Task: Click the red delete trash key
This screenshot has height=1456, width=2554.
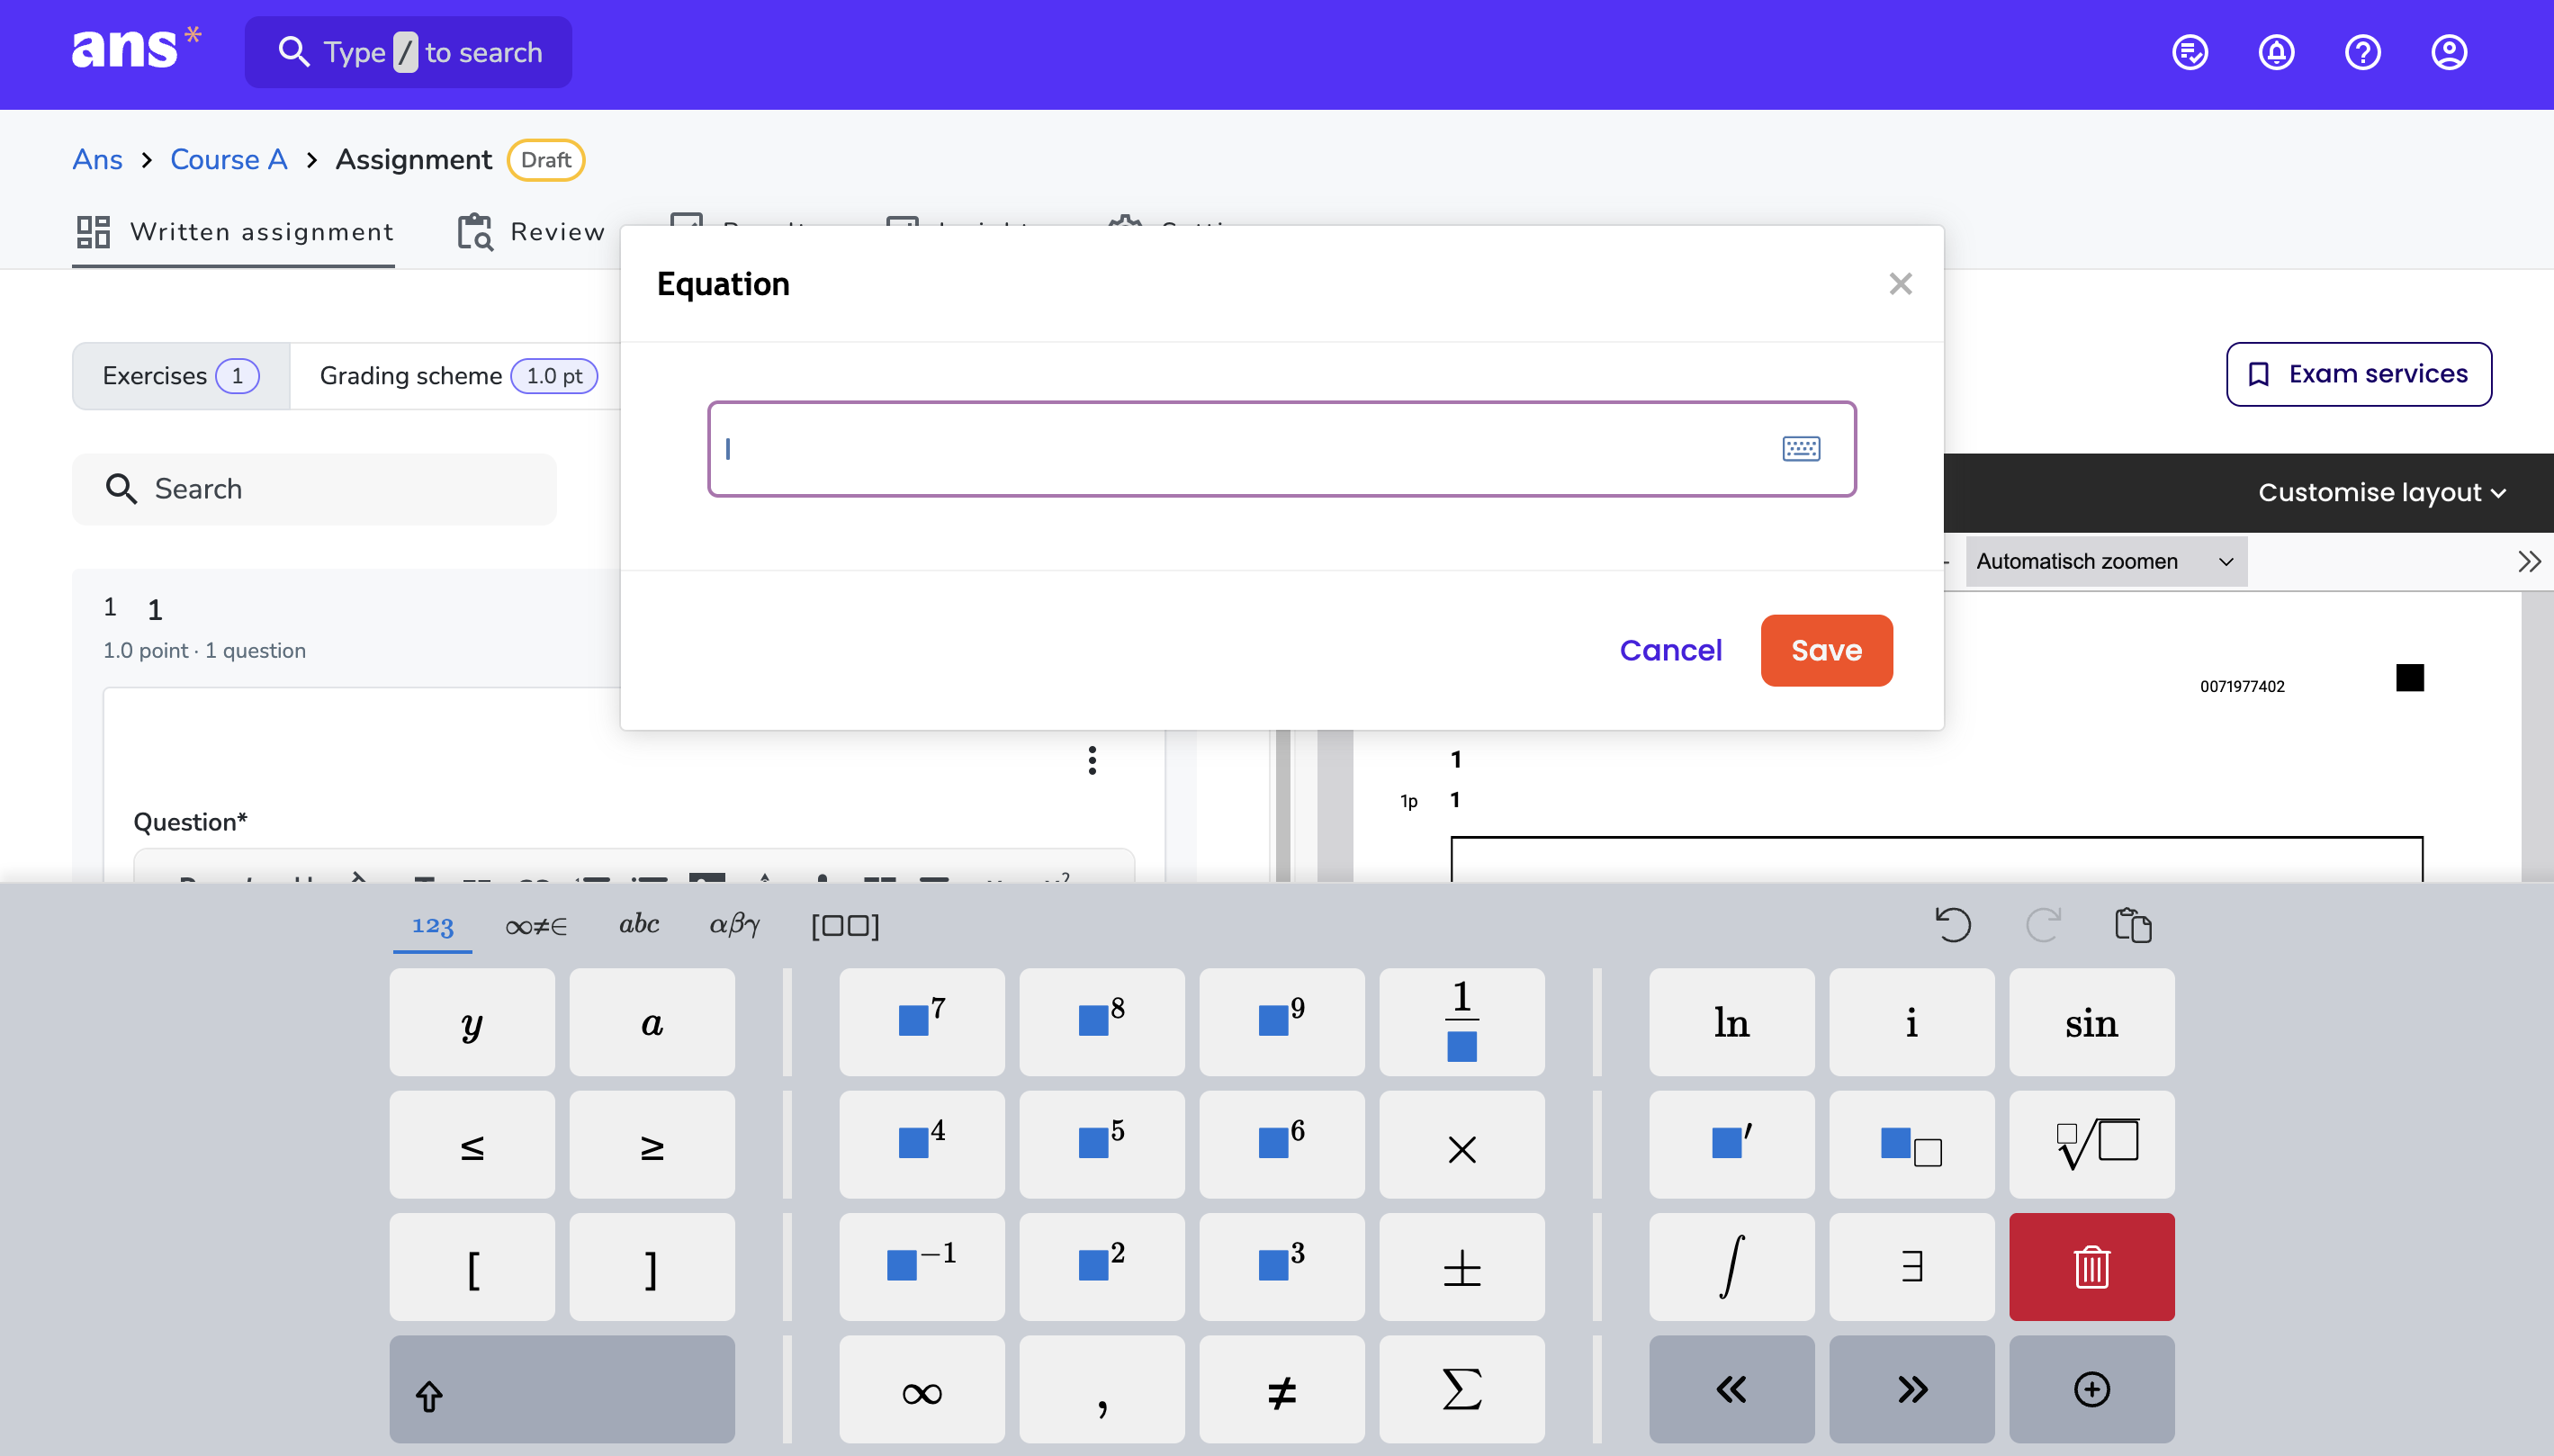Action: [2092, 1267]
